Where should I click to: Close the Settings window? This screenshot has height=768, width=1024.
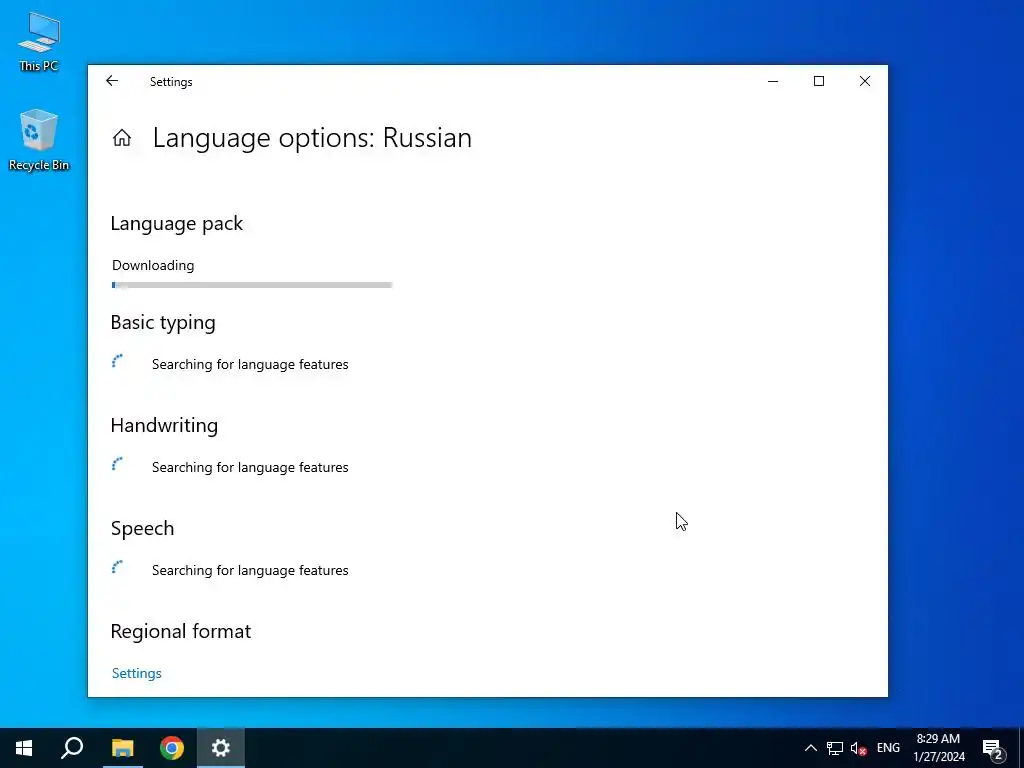[865, 81]
